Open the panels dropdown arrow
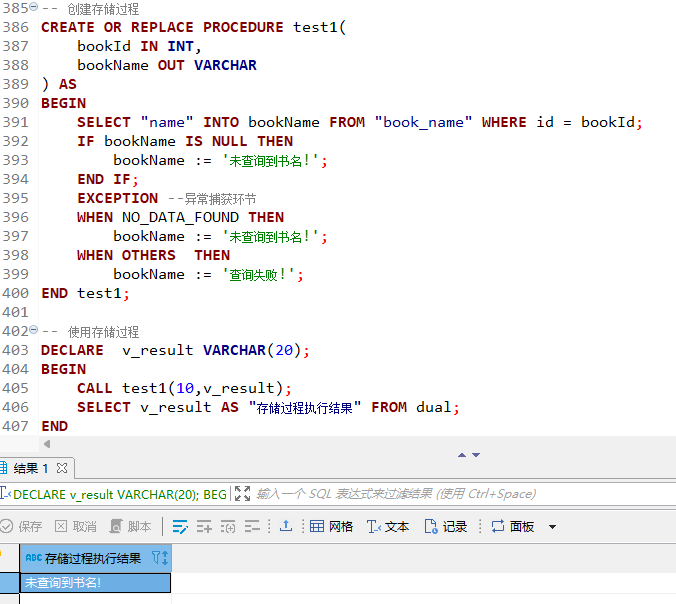This screenshot has width=676, height=604. coord(552,527)
